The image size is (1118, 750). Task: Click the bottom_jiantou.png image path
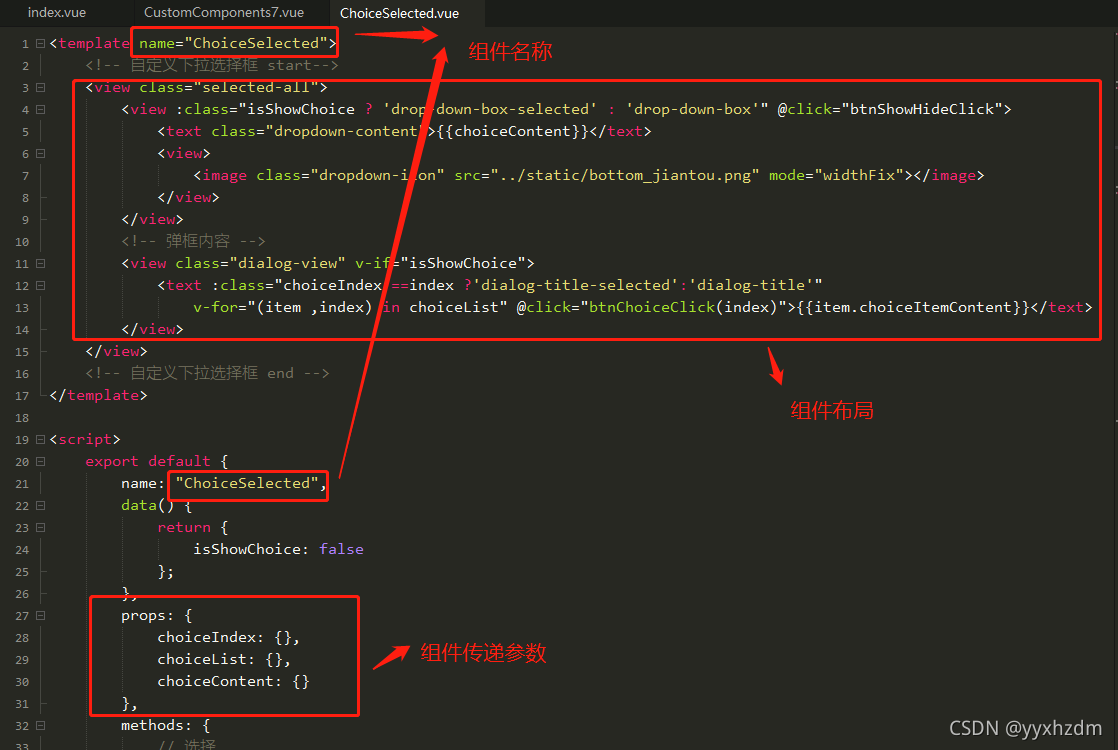tap(625, 175)
